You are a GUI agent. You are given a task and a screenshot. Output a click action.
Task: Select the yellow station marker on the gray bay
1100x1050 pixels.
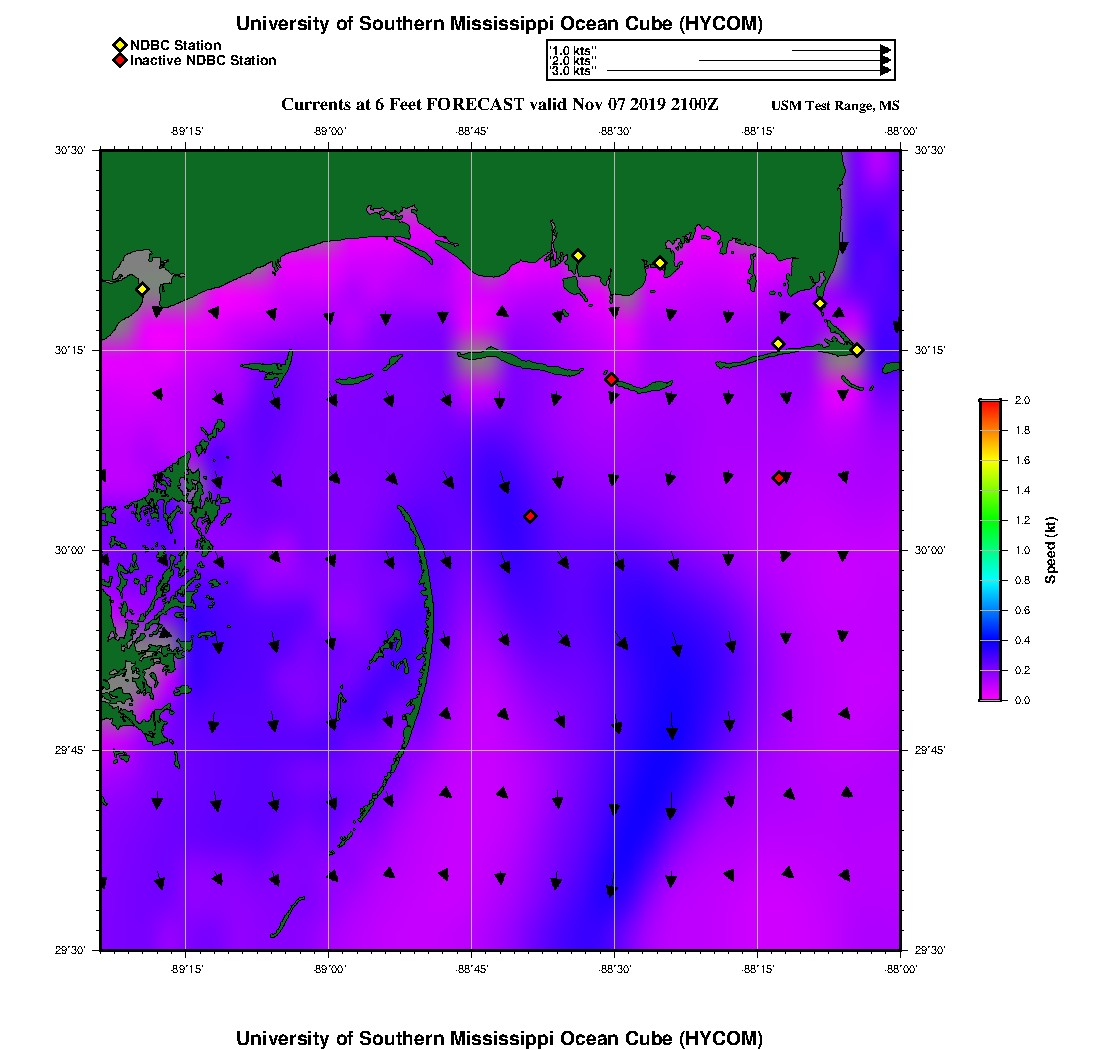tap(142, 289)
